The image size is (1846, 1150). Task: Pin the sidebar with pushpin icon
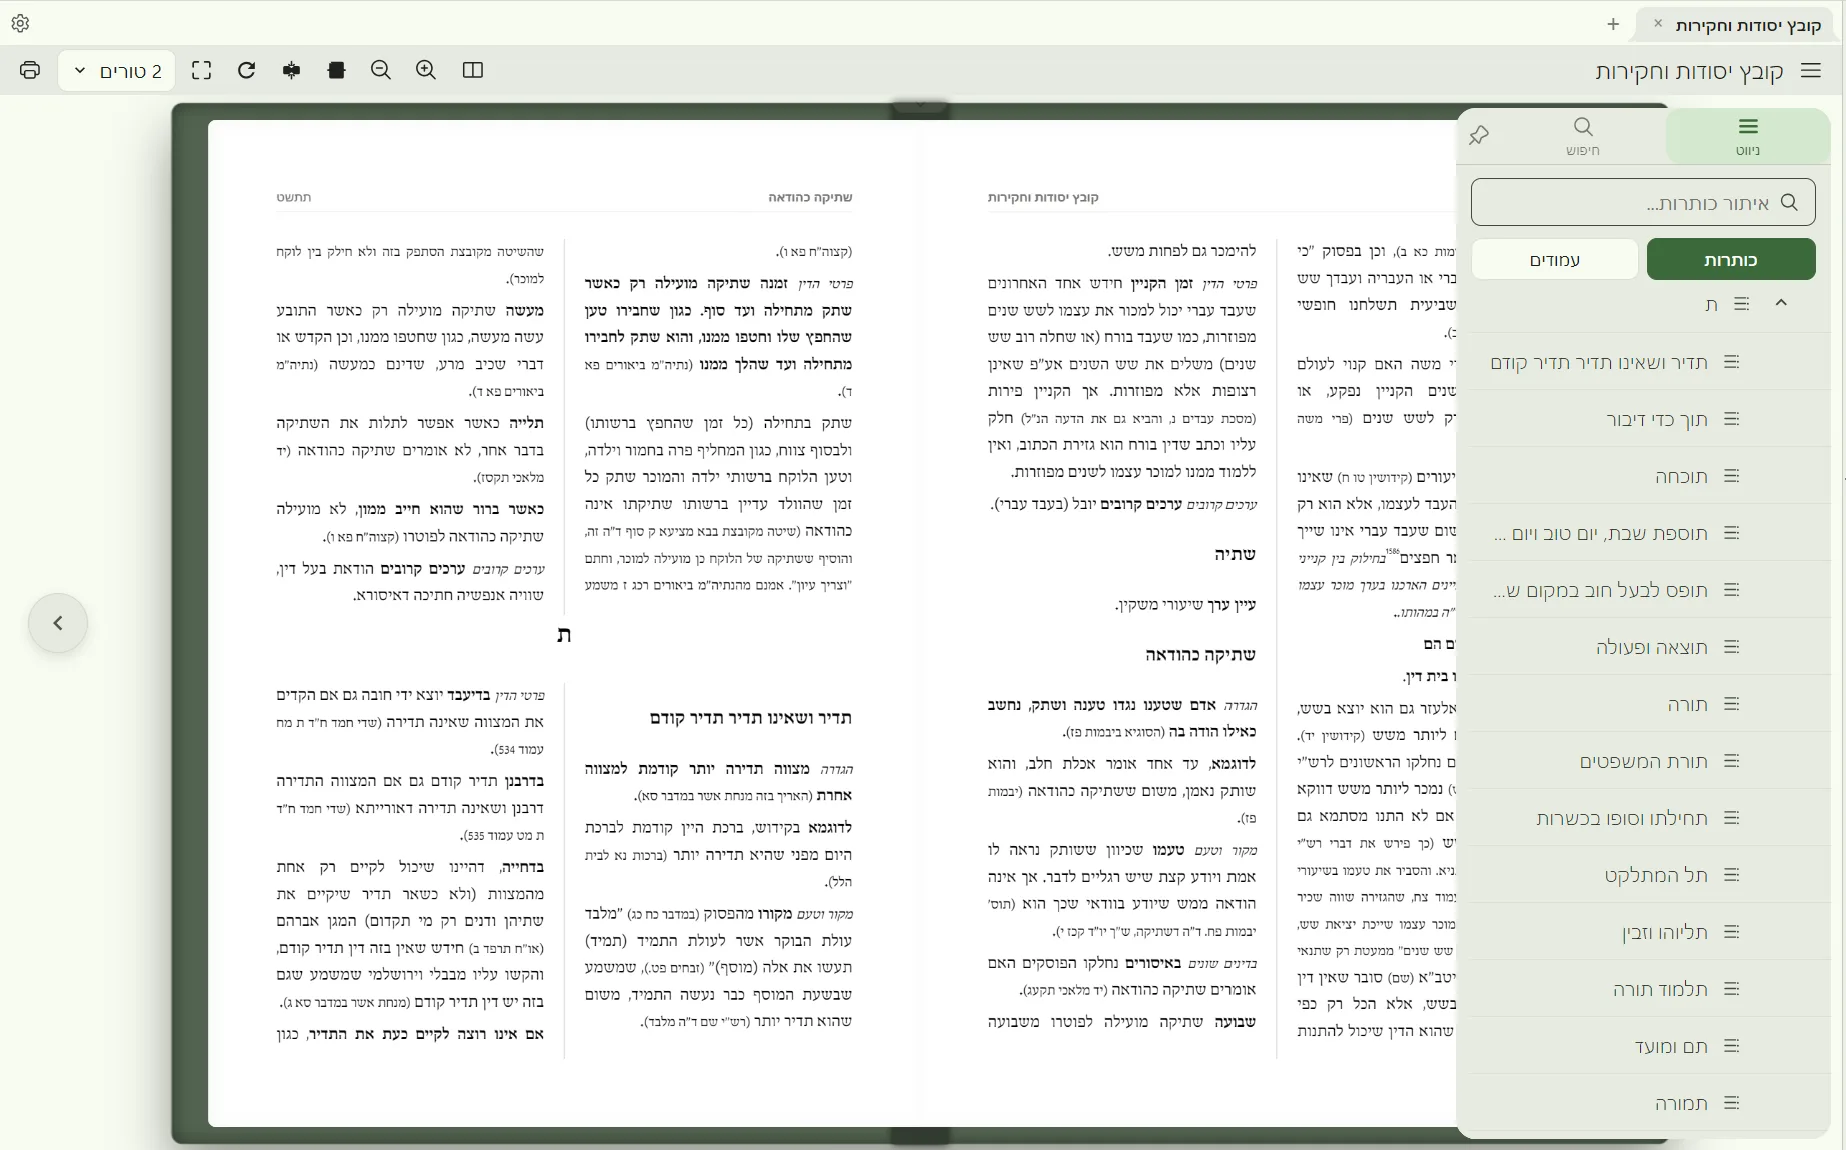tap(1479, 135)
